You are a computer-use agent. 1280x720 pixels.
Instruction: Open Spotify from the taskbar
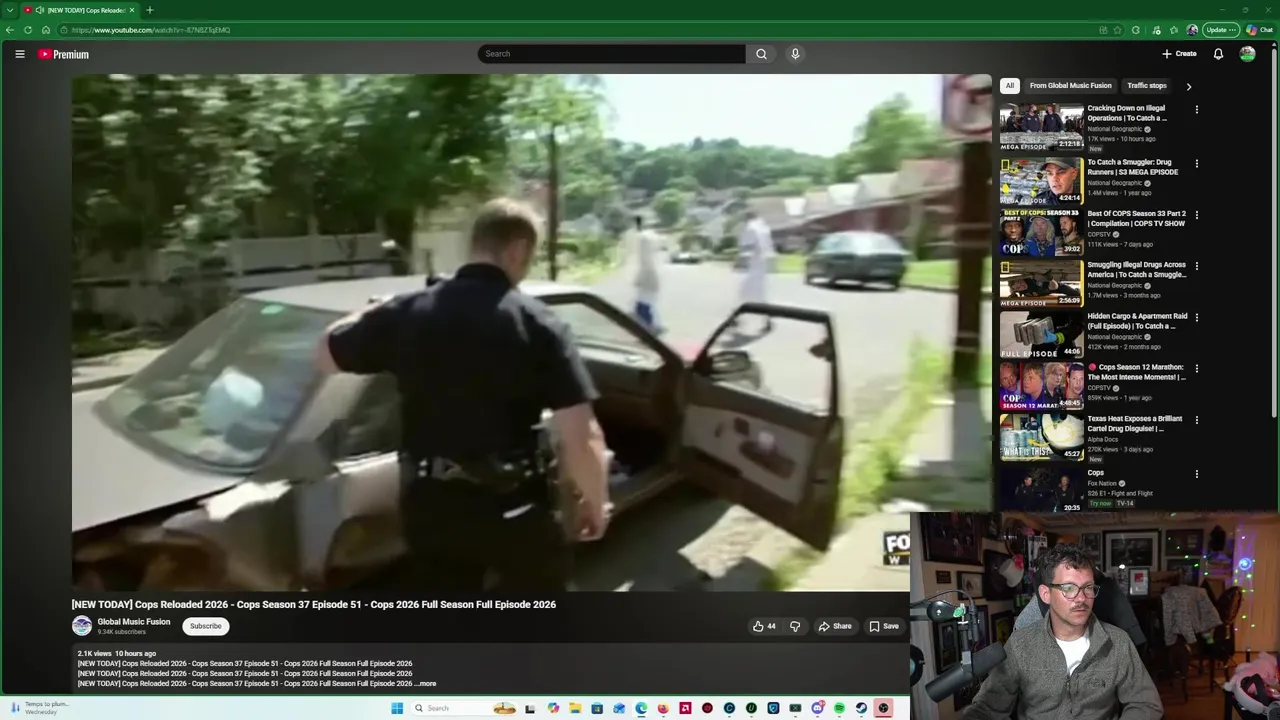tap(839, 708)
